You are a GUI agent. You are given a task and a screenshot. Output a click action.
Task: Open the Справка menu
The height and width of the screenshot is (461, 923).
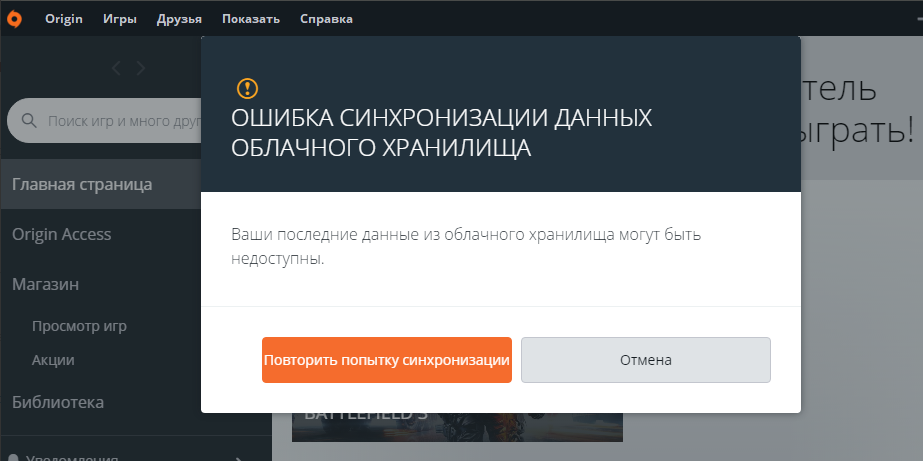point(325,19)
